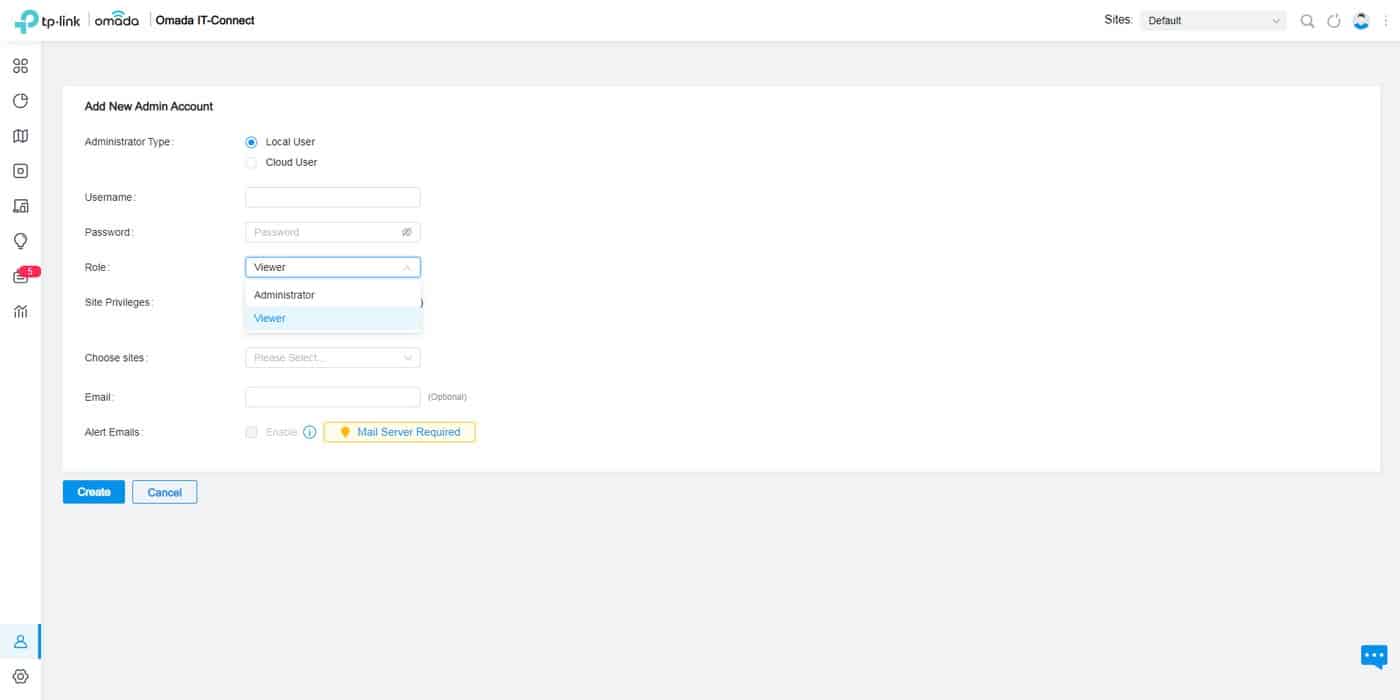Click the Cancel button
Screen dimensions: 1400x700
tap(165, 492)
